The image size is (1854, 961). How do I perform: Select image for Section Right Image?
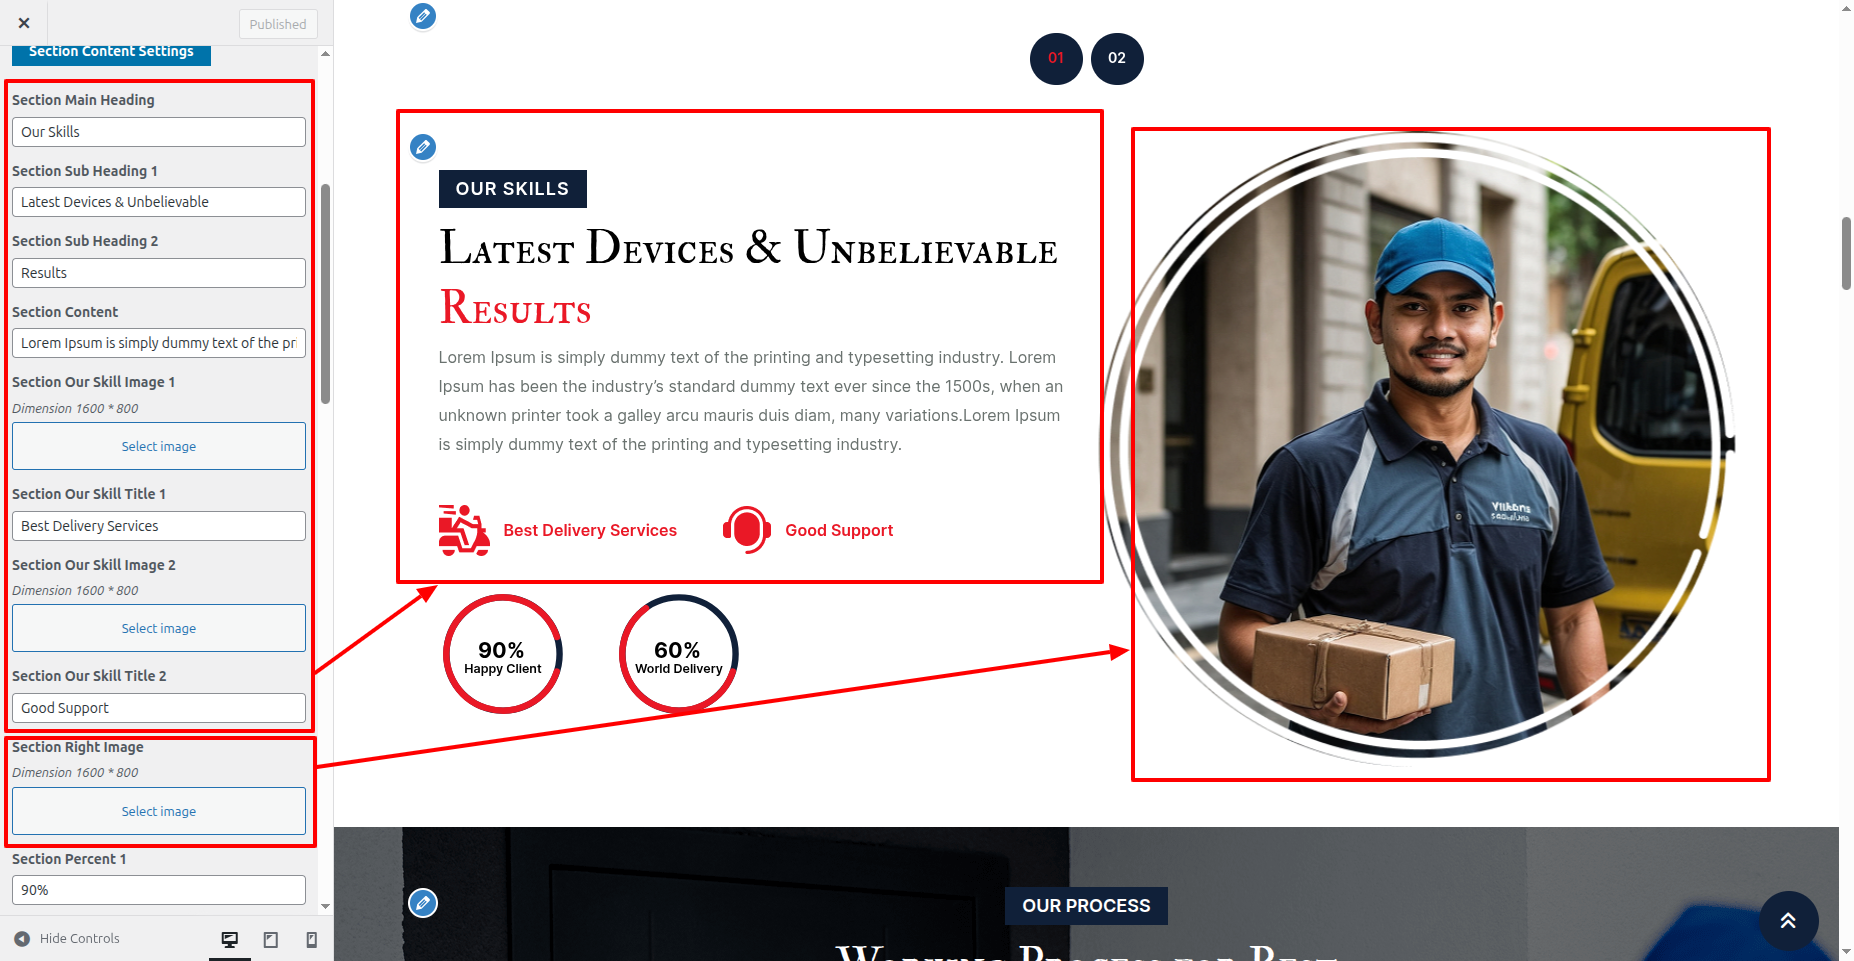159,811
